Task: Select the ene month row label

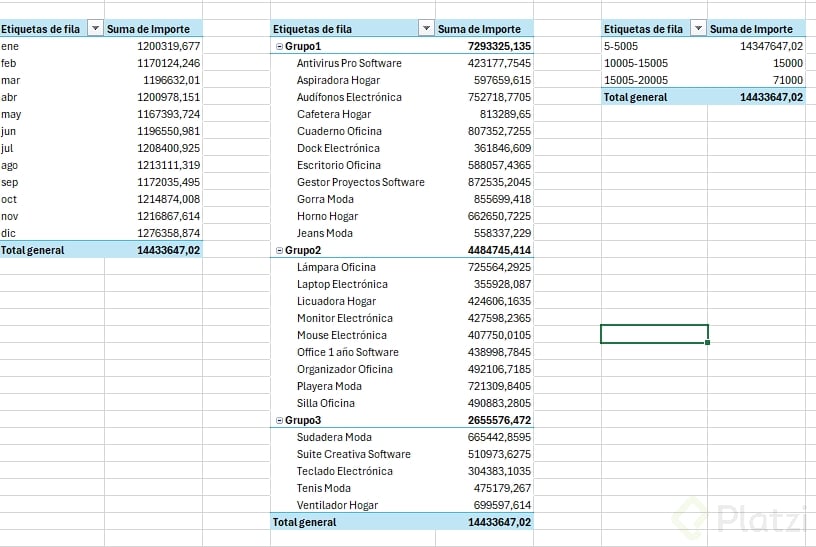Action: point(10,46)
